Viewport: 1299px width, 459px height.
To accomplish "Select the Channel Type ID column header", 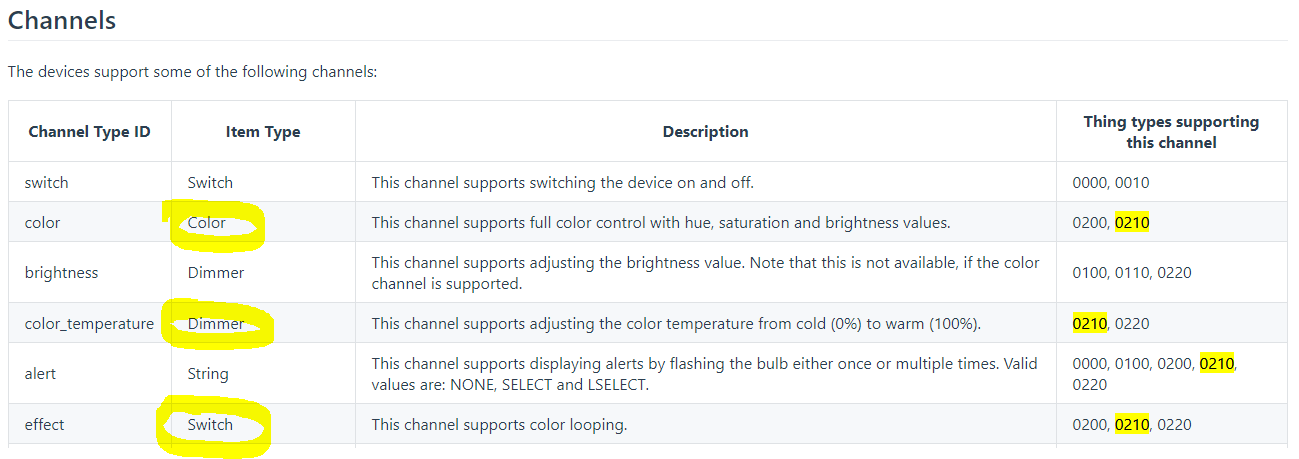I will pyautogui.click(x=90, y=132).
